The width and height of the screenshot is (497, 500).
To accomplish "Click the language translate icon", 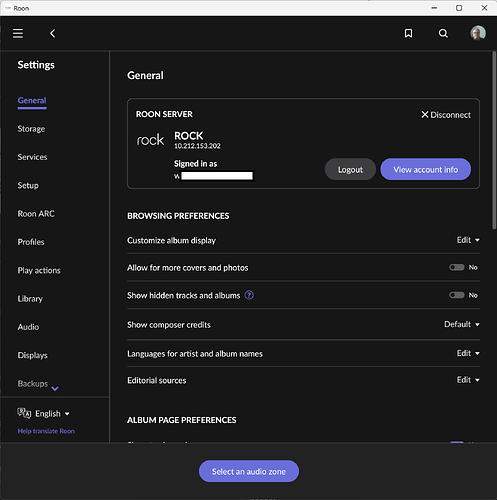I will click(x=24, y=413).
